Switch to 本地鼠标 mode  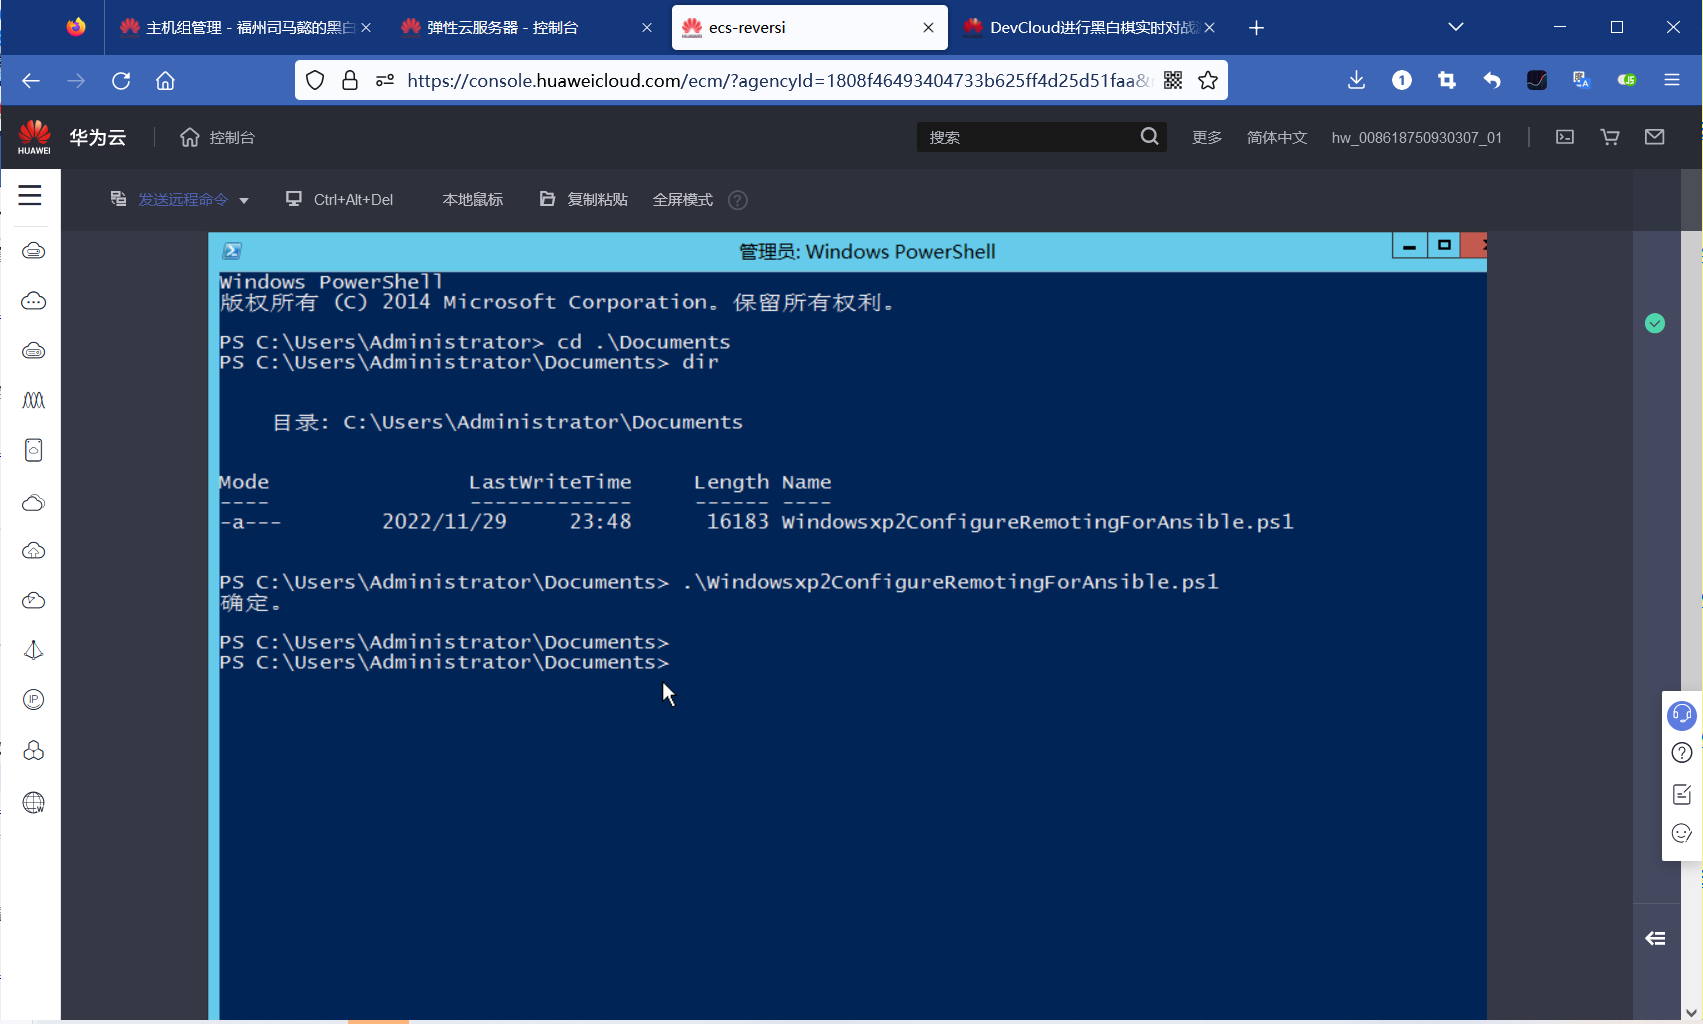click(473, 200)
